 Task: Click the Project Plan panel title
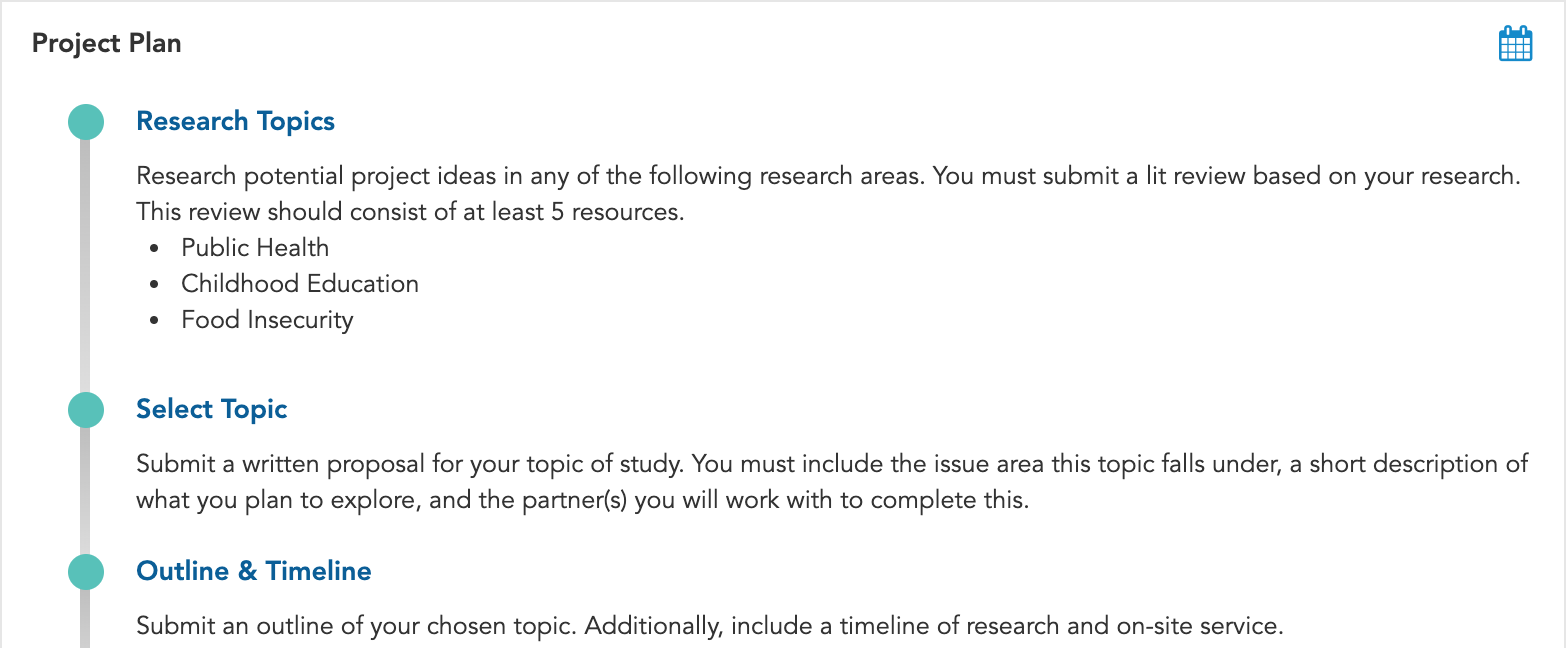[107, 44]
